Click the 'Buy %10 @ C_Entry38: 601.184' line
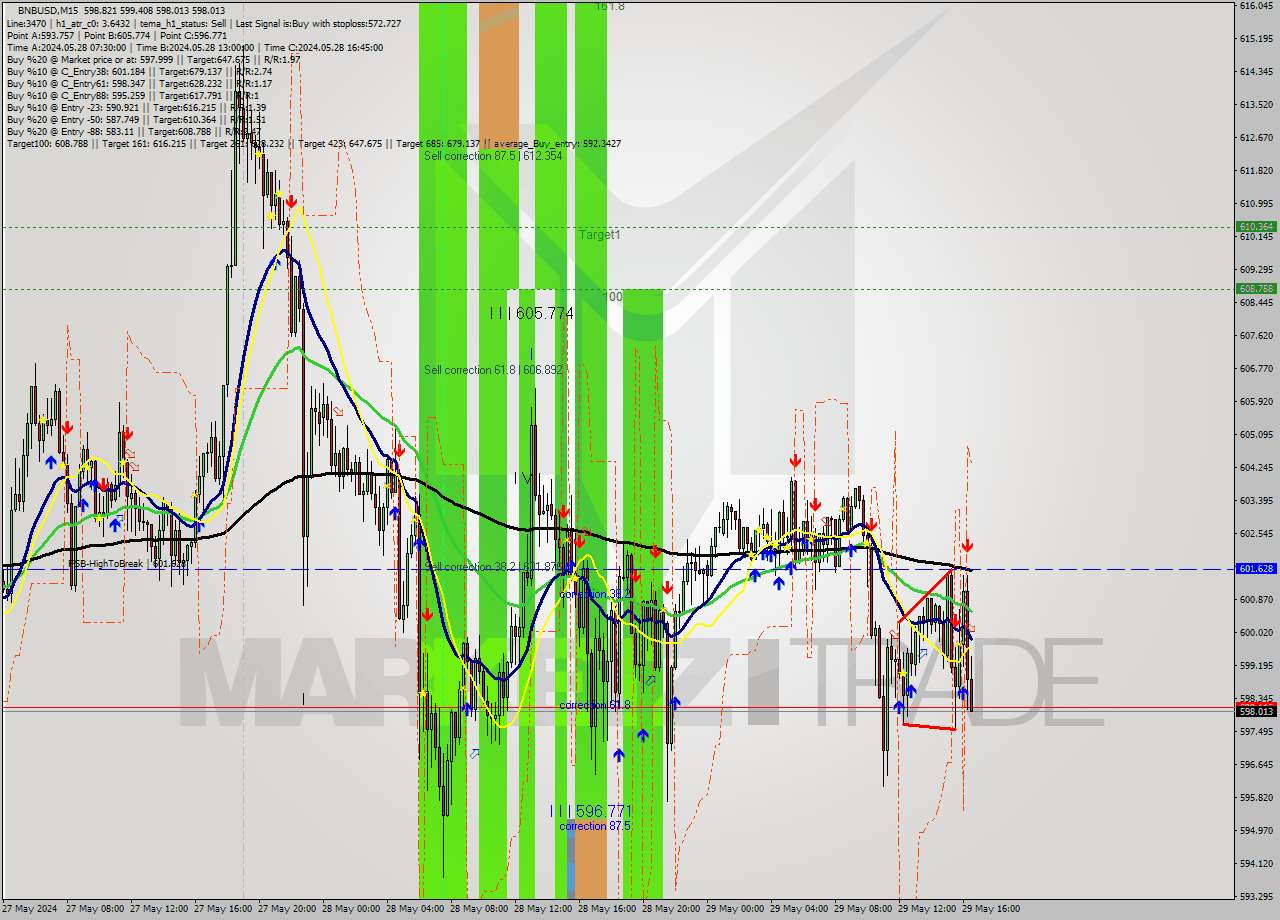This screenshot has height=920, width=1280. 139,71
